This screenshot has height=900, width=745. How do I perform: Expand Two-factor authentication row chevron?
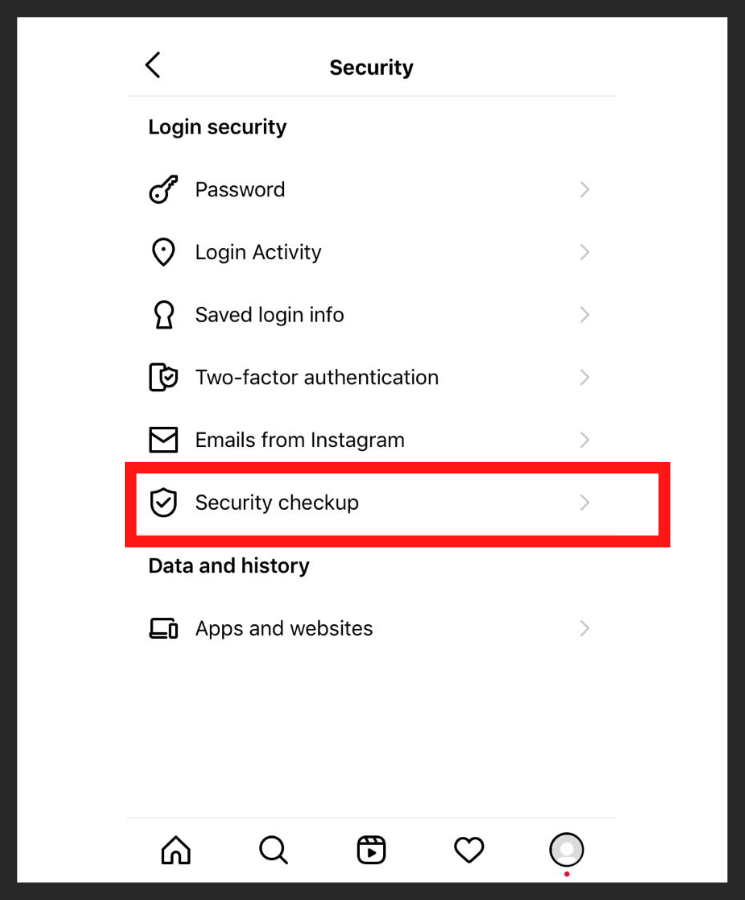tap(585, 377)
